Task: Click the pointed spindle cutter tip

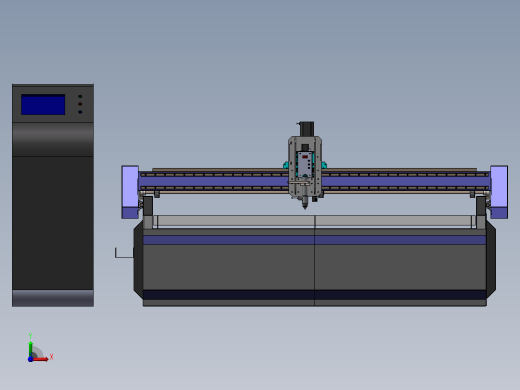Action: point(304,206)
